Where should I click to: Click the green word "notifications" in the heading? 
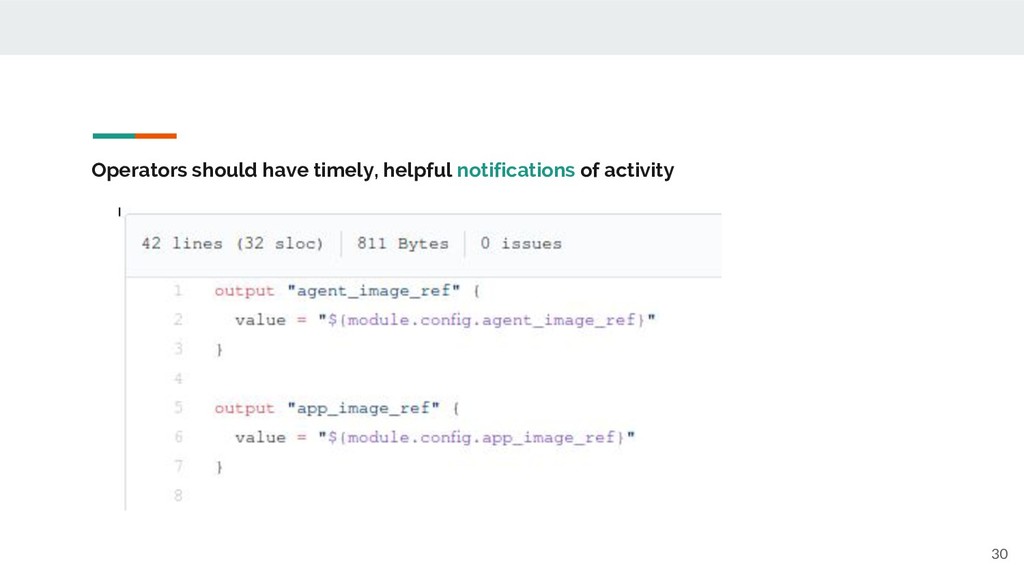coord(515,170)
